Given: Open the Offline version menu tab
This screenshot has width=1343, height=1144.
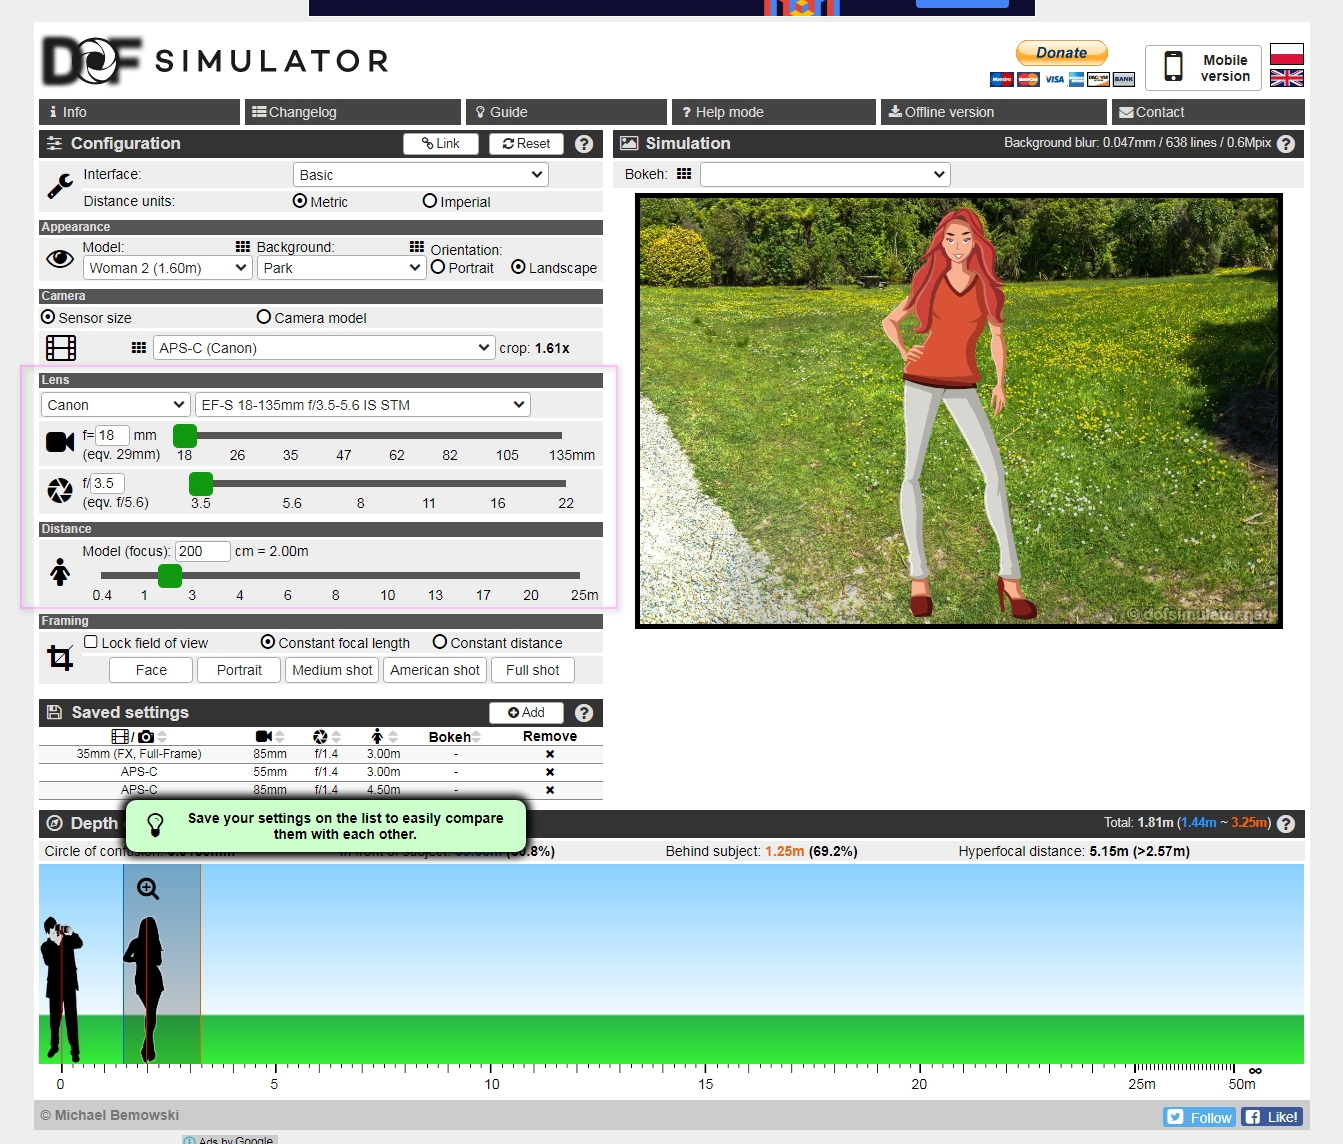Looking at the screenshot, I should (x=994, y=112).
